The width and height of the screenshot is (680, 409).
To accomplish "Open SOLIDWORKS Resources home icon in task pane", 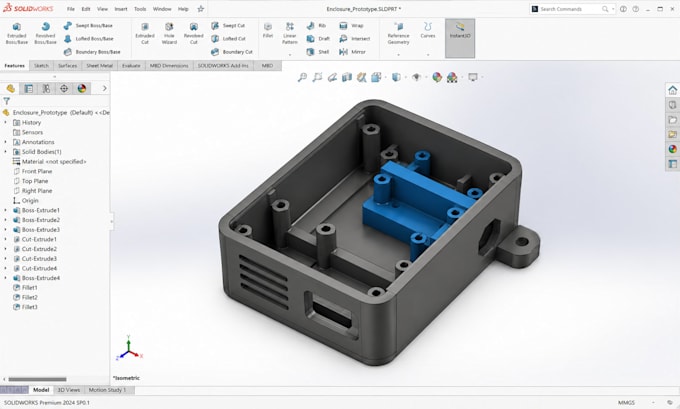I will click(x=672, y=90).
